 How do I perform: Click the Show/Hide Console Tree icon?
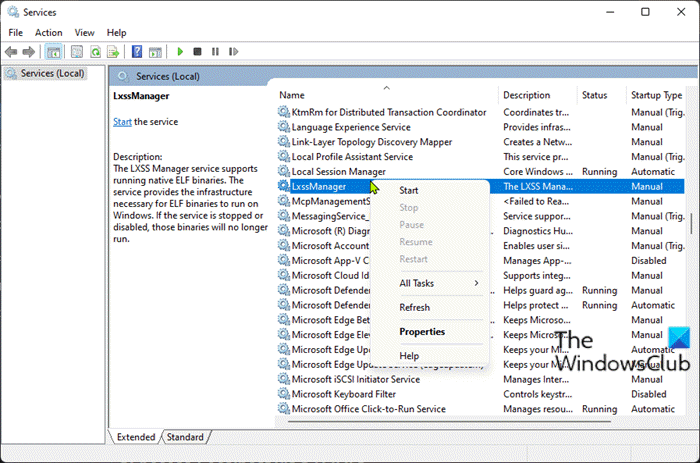[53, 51]
